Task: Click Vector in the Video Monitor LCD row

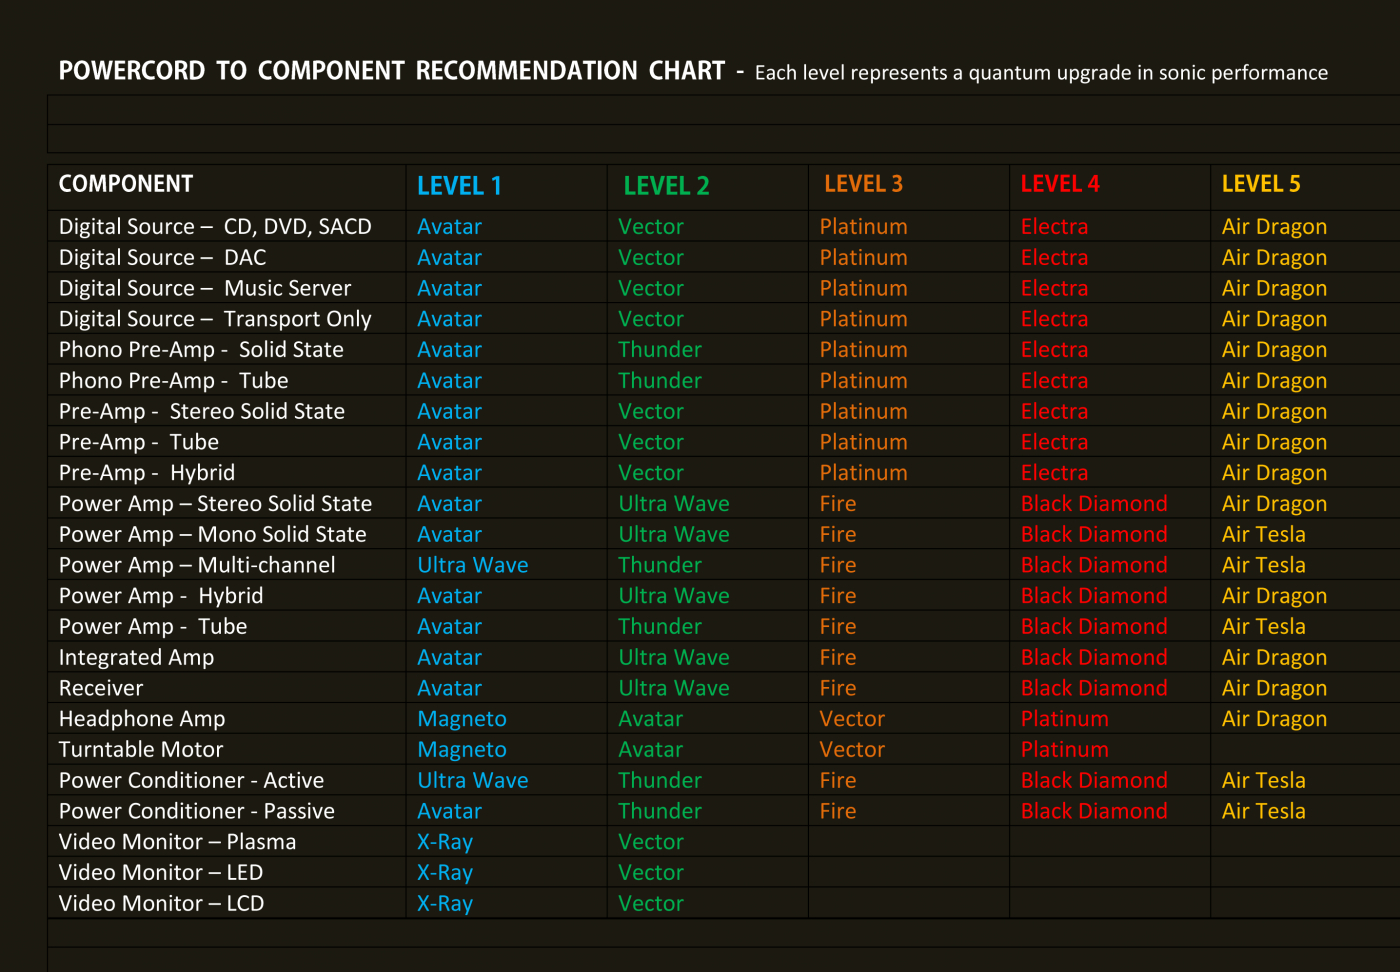Action: pos(651,904)
